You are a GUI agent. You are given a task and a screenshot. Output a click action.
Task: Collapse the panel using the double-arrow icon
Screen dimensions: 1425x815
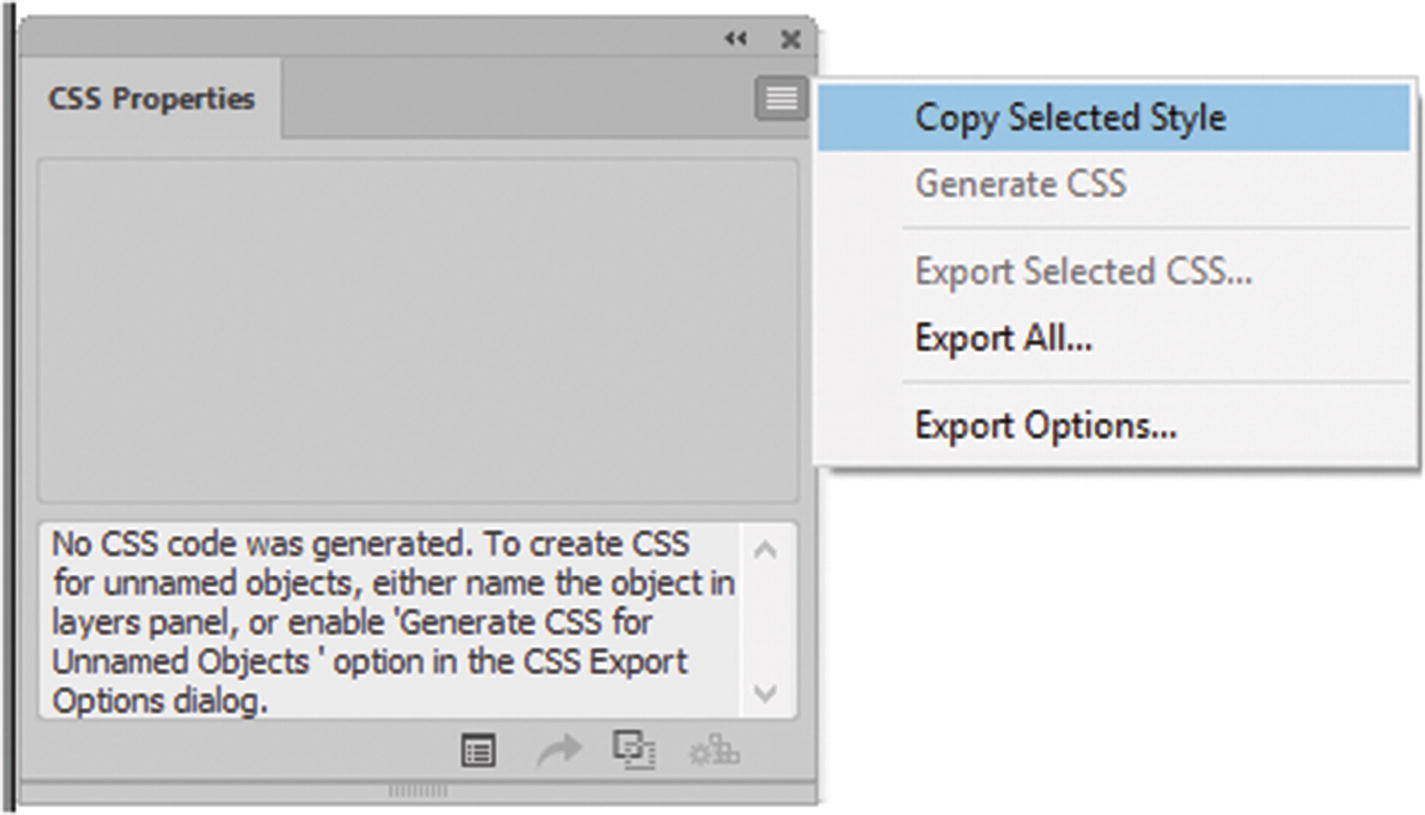[736, 39]
